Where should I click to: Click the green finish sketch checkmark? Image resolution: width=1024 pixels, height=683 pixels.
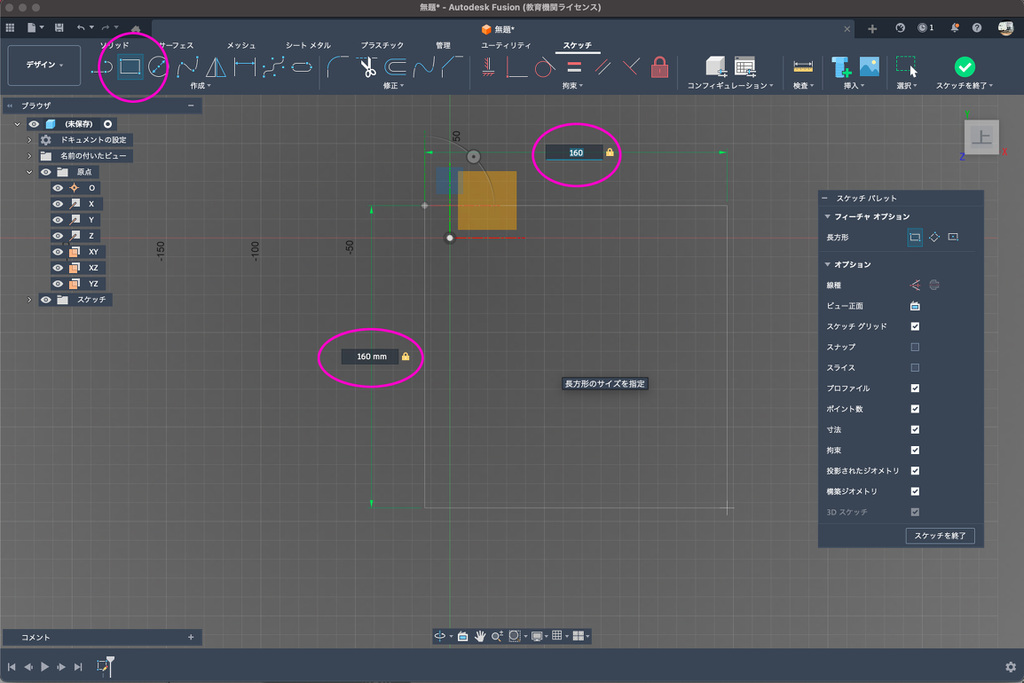(964, 66)
